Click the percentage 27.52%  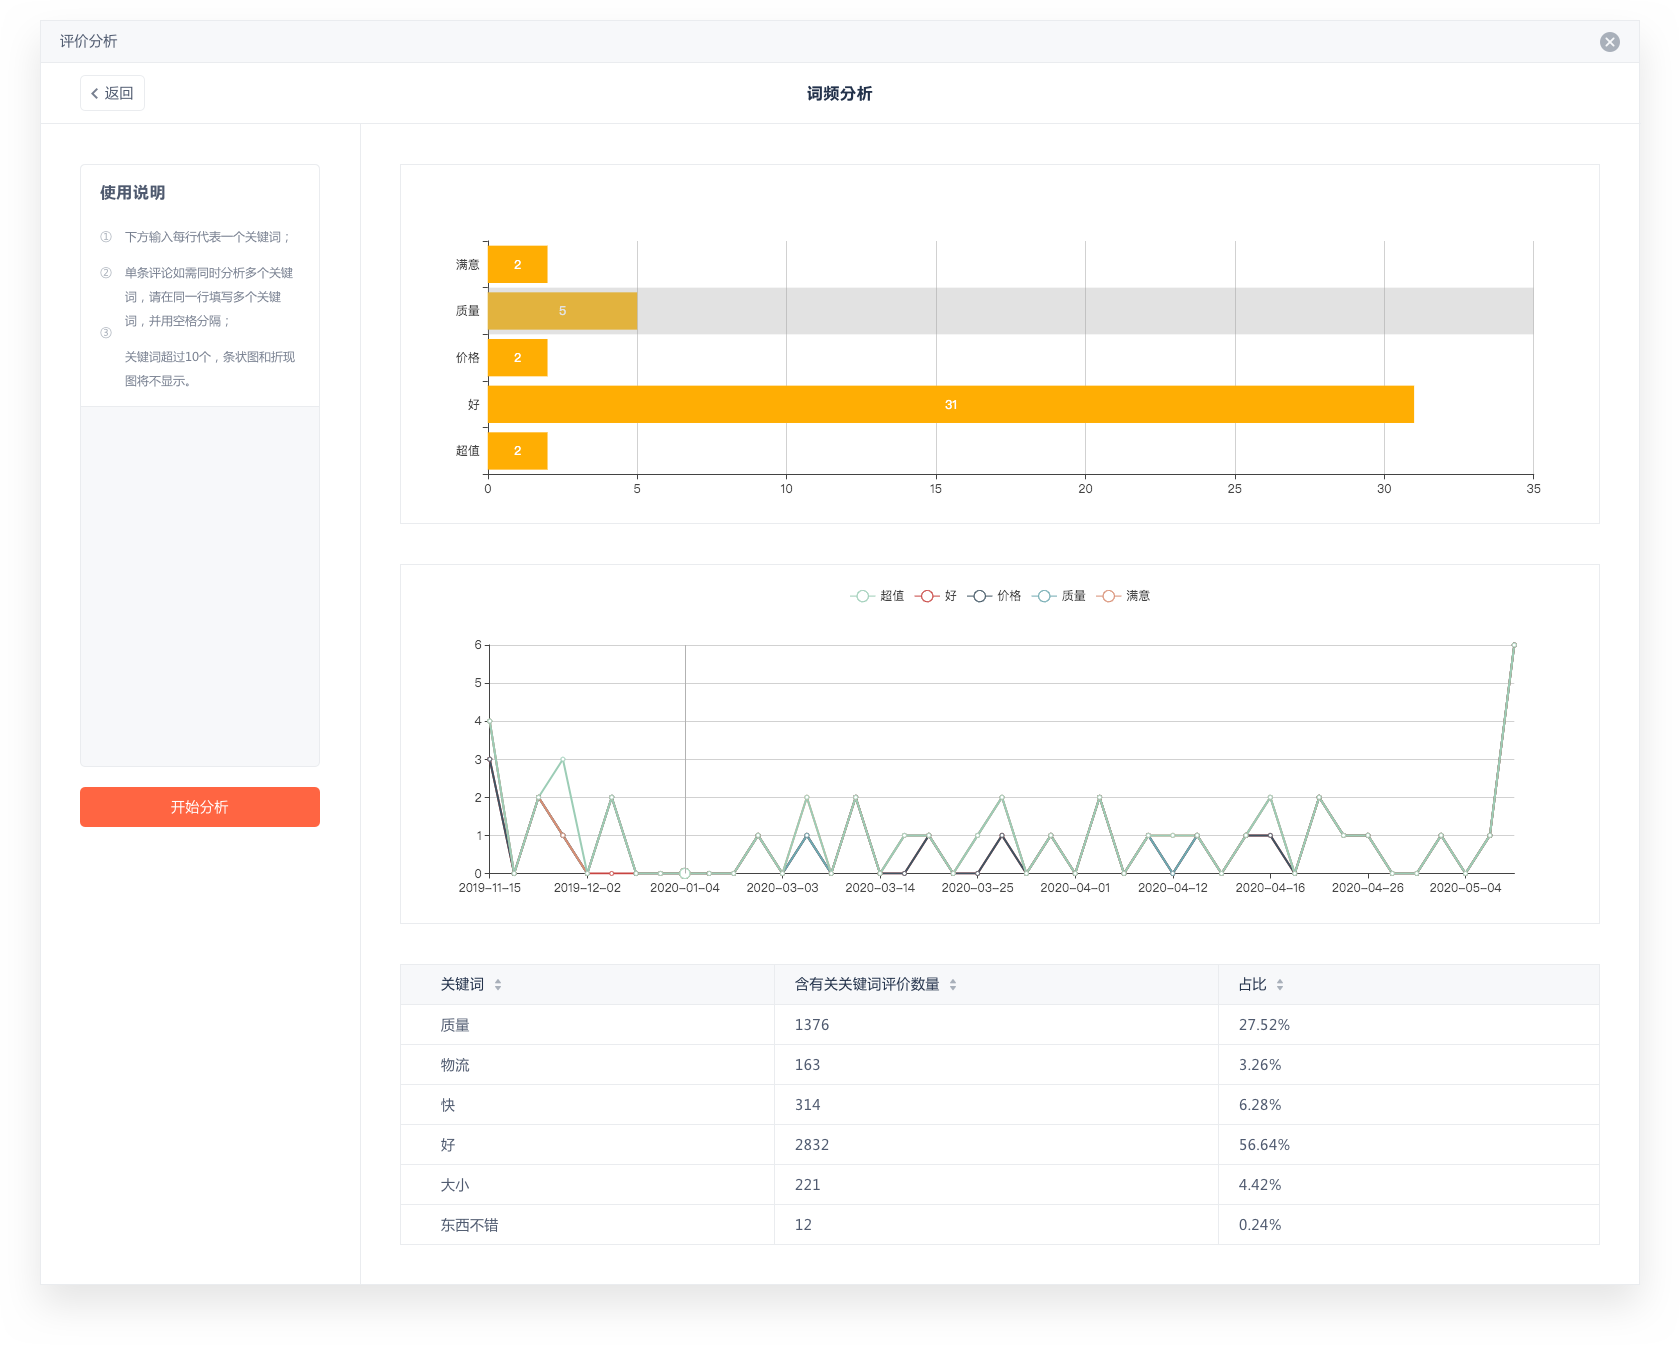[x=1264, y=1025]
